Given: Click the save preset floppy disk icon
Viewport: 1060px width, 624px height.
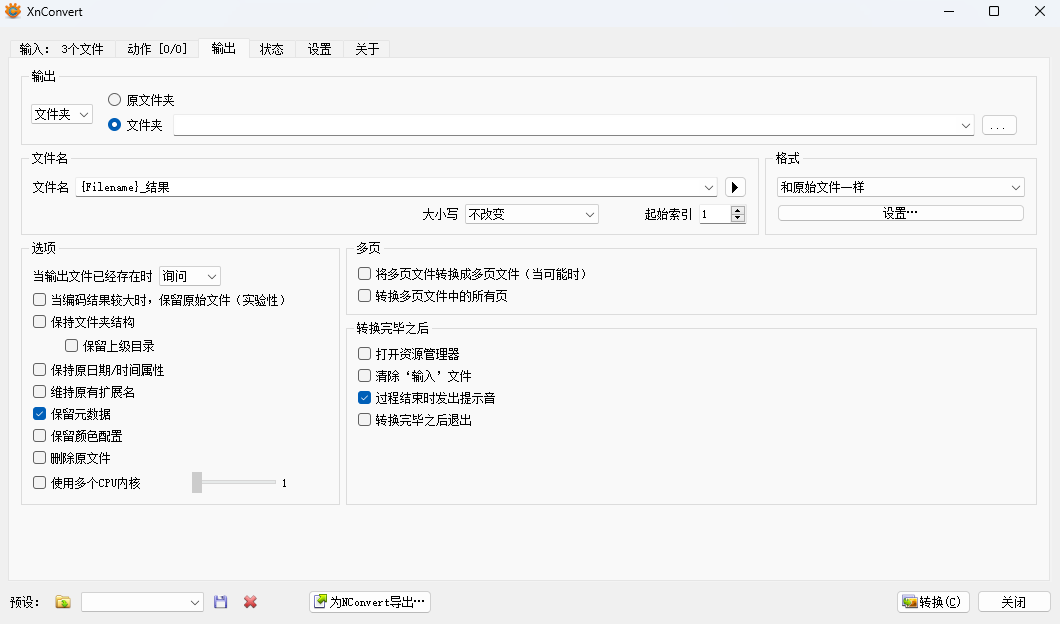Looking at the screenshot, I should (221, 602).
